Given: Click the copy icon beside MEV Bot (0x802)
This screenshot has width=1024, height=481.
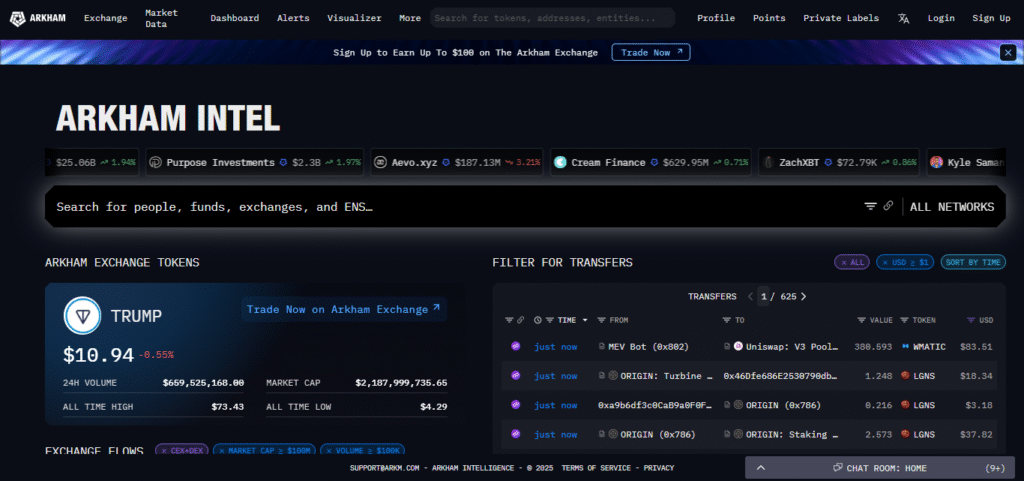Looking at the screenshot, I should 601,347.
